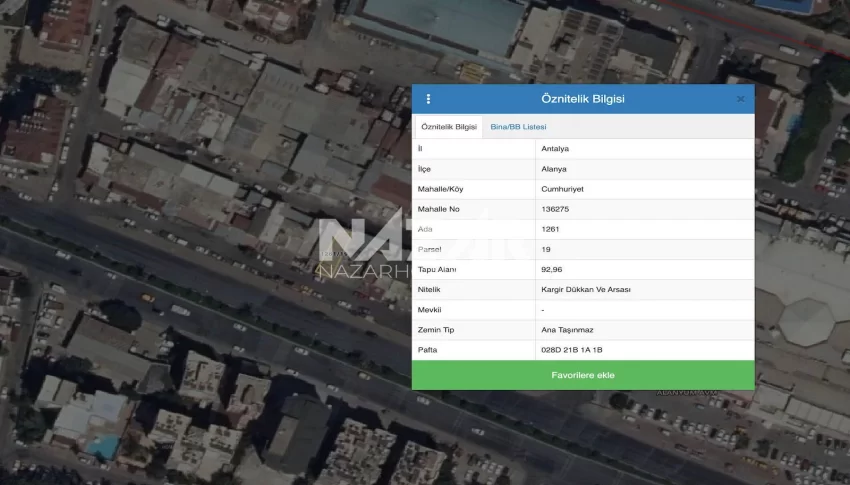Screen dimensions: 850x485
Task: Select the Öznitelik Bilgisi tab
Action: click(x=448, y=127)
